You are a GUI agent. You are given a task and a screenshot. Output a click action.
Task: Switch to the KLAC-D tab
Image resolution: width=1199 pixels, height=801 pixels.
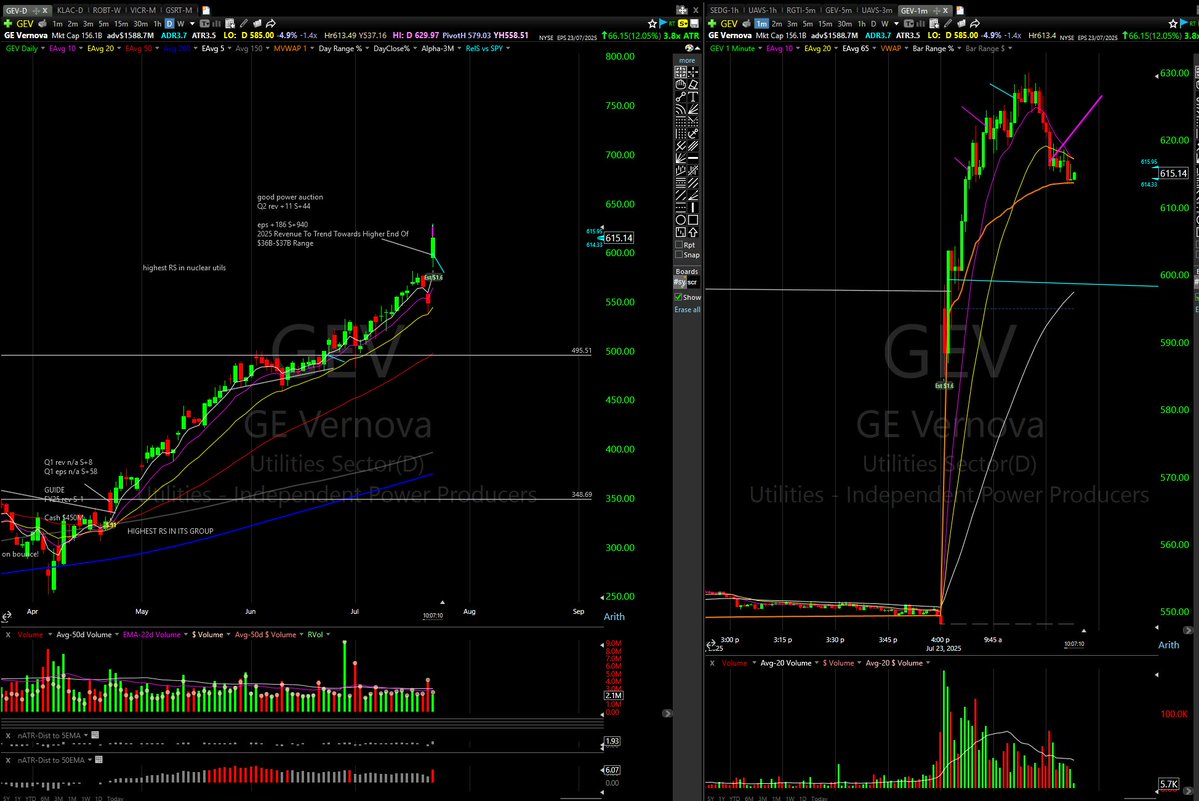click(x=70, y=10)
